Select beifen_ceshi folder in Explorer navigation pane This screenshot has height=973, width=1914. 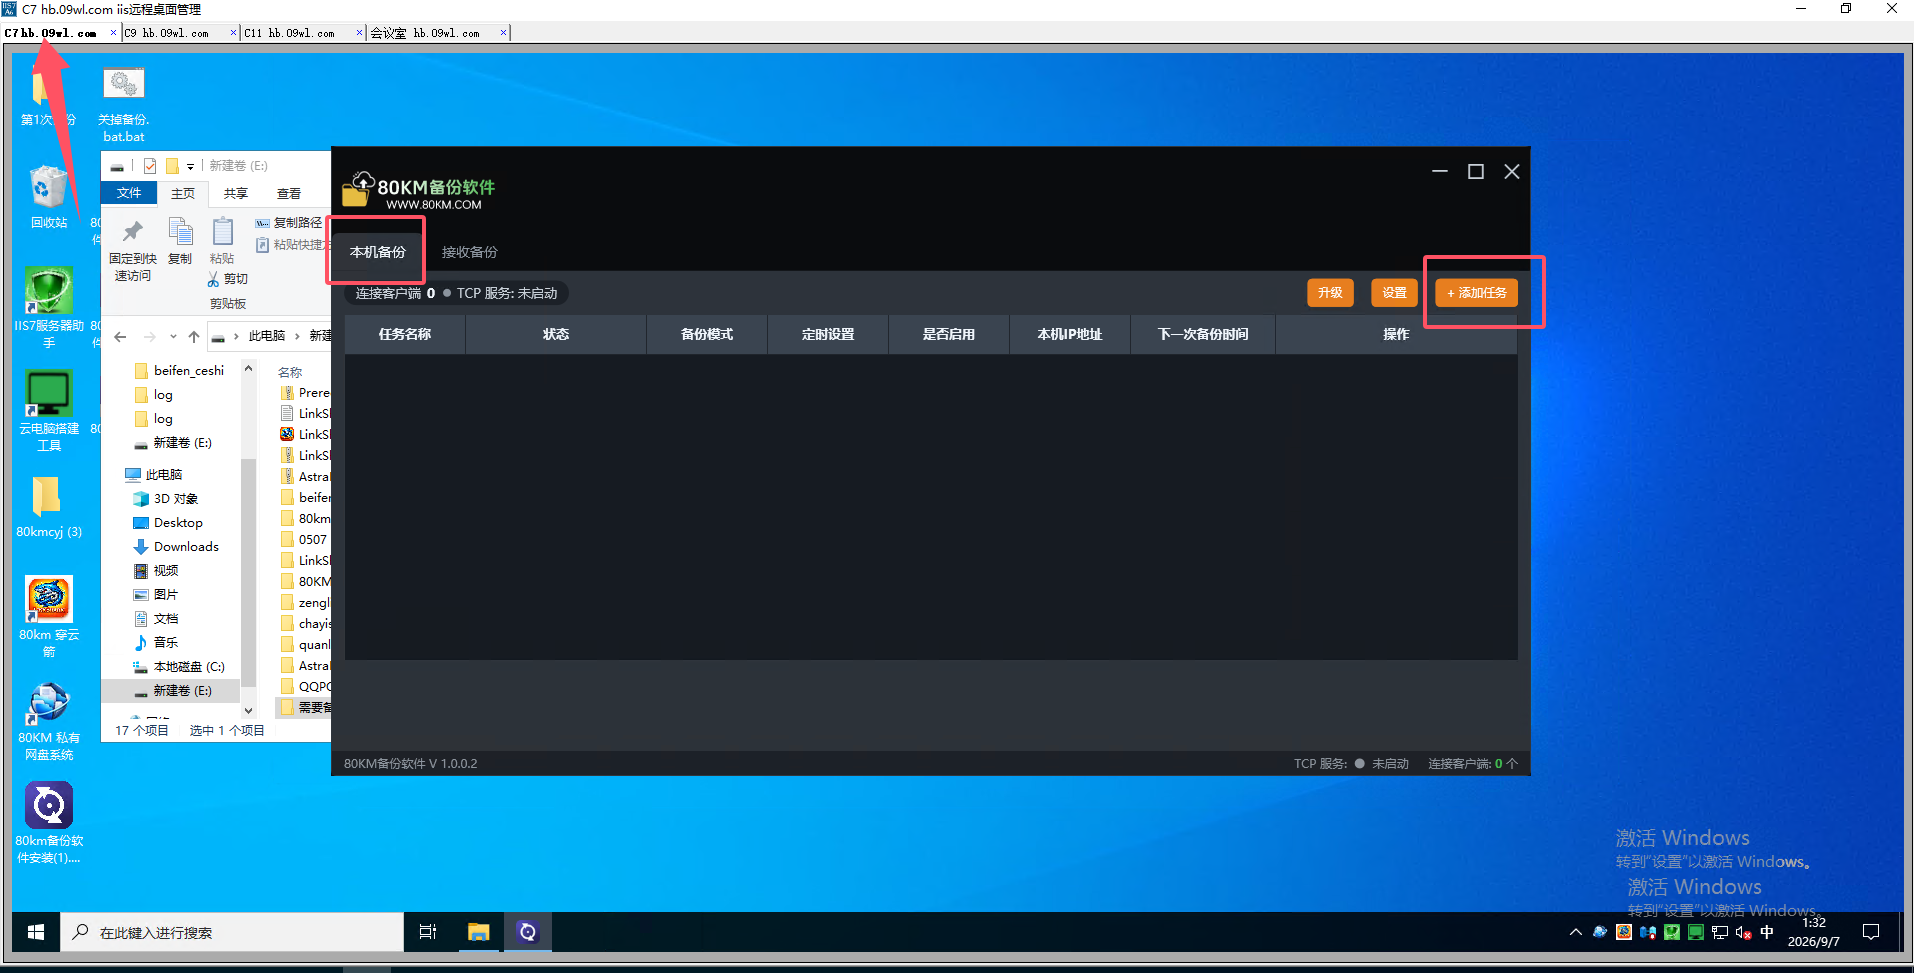(x=179, y=371)
